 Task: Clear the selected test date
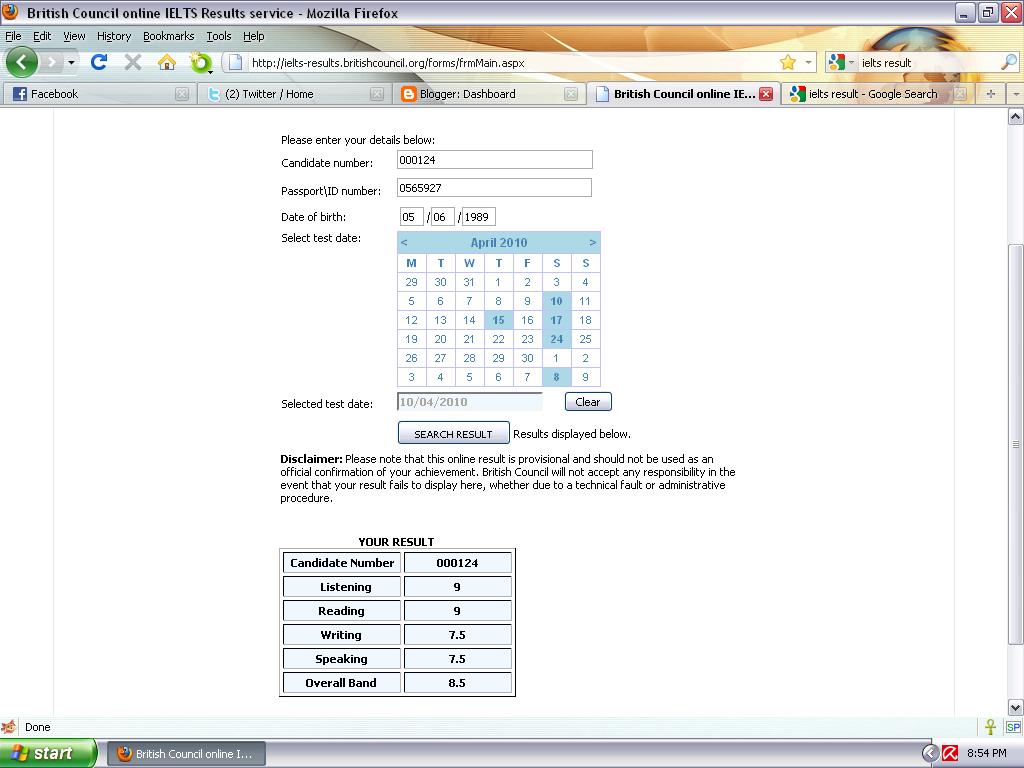tap(587, 401)
